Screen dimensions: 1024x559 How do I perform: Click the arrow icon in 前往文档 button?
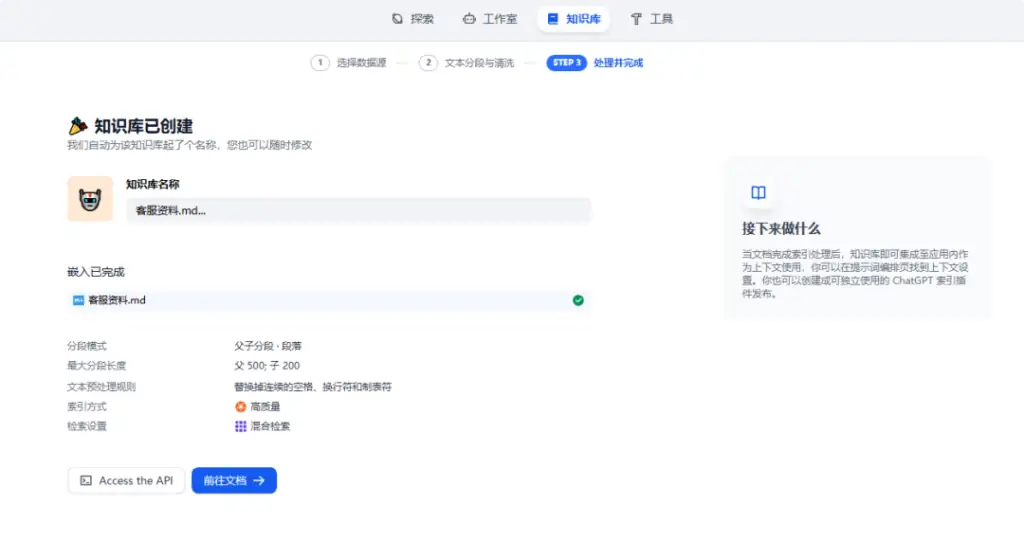point(259,481)
